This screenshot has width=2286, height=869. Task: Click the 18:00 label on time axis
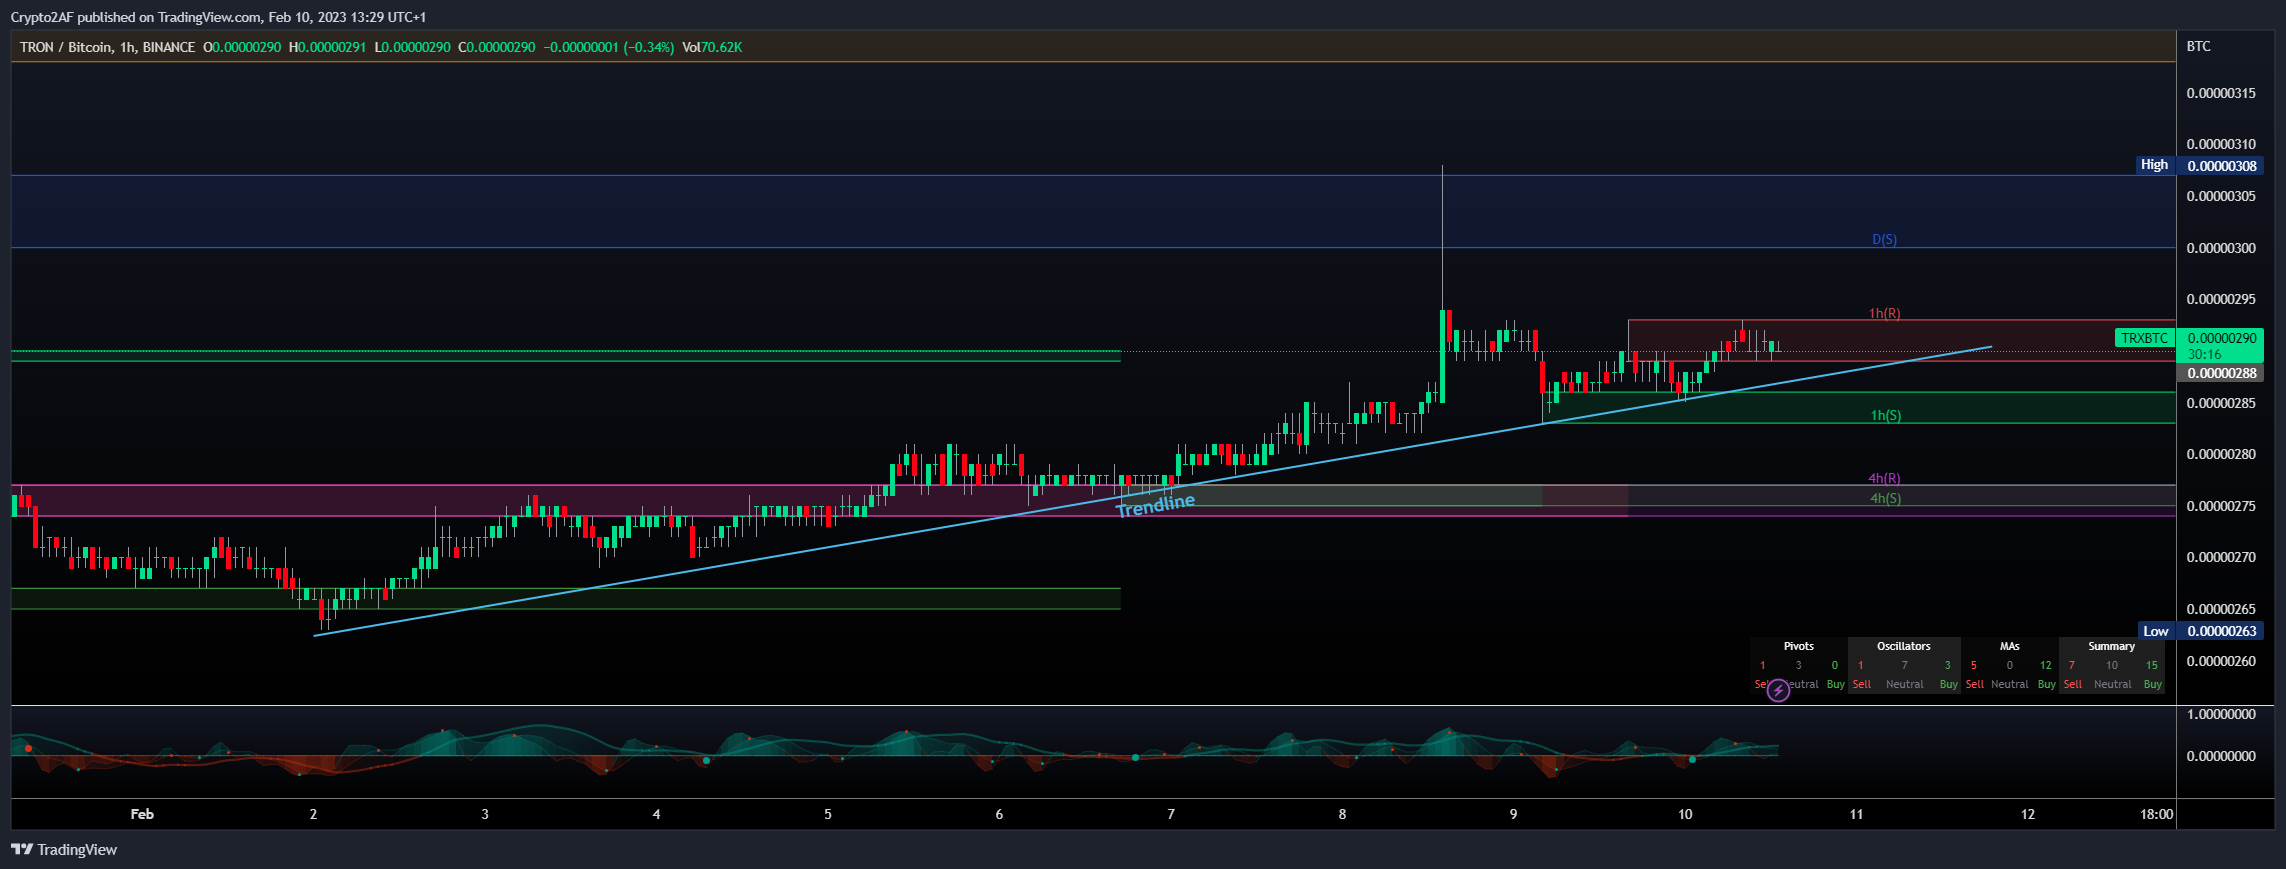[x=2156, y=814]
